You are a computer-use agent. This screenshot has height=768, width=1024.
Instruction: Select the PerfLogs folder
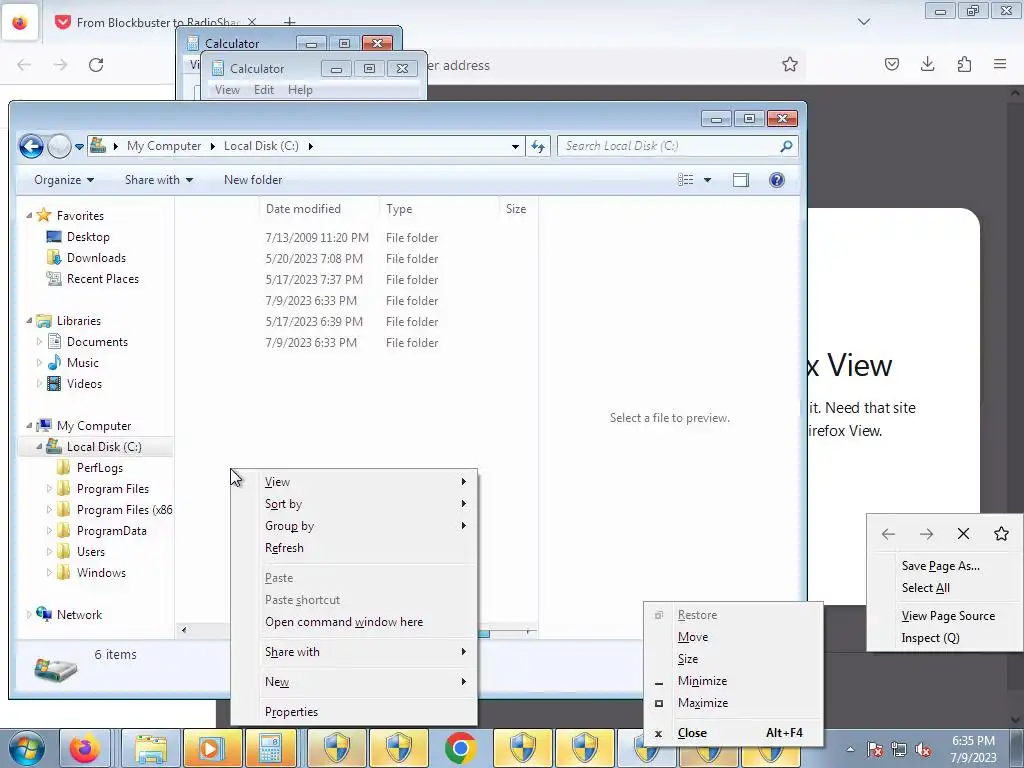tap(99, 468)
